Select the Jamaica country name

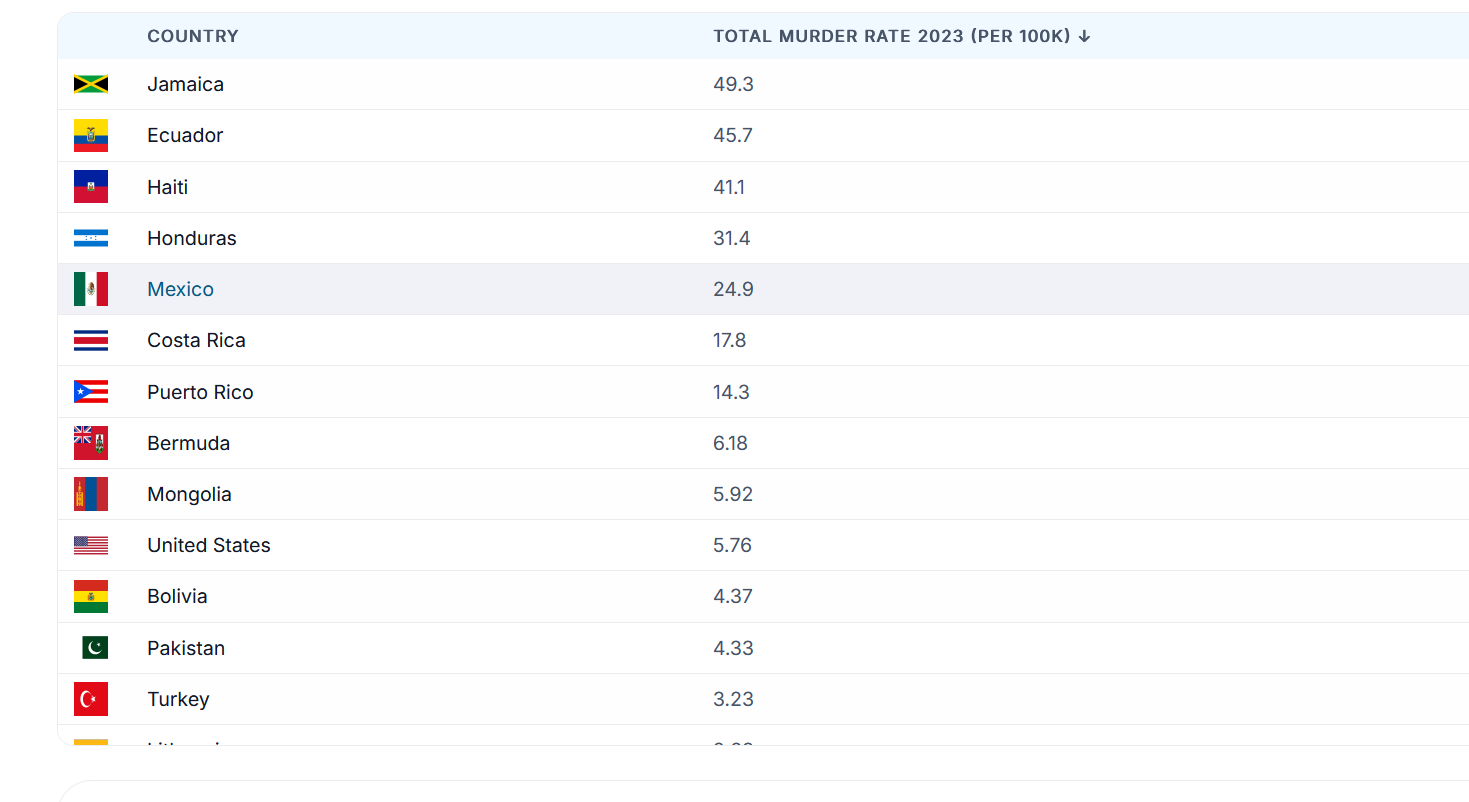(186, 84)
